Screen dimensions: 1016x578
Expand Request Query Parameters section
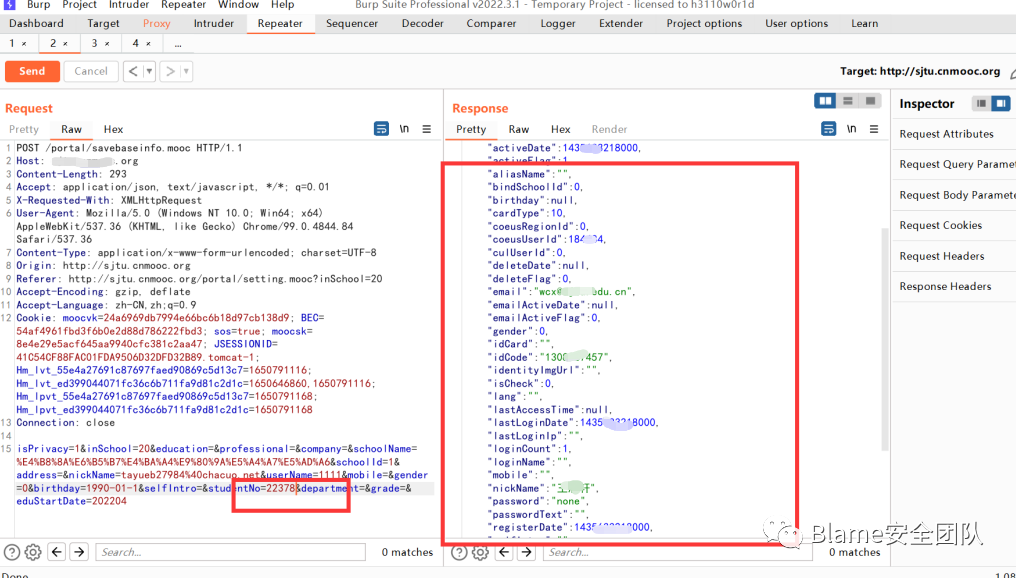954,165
